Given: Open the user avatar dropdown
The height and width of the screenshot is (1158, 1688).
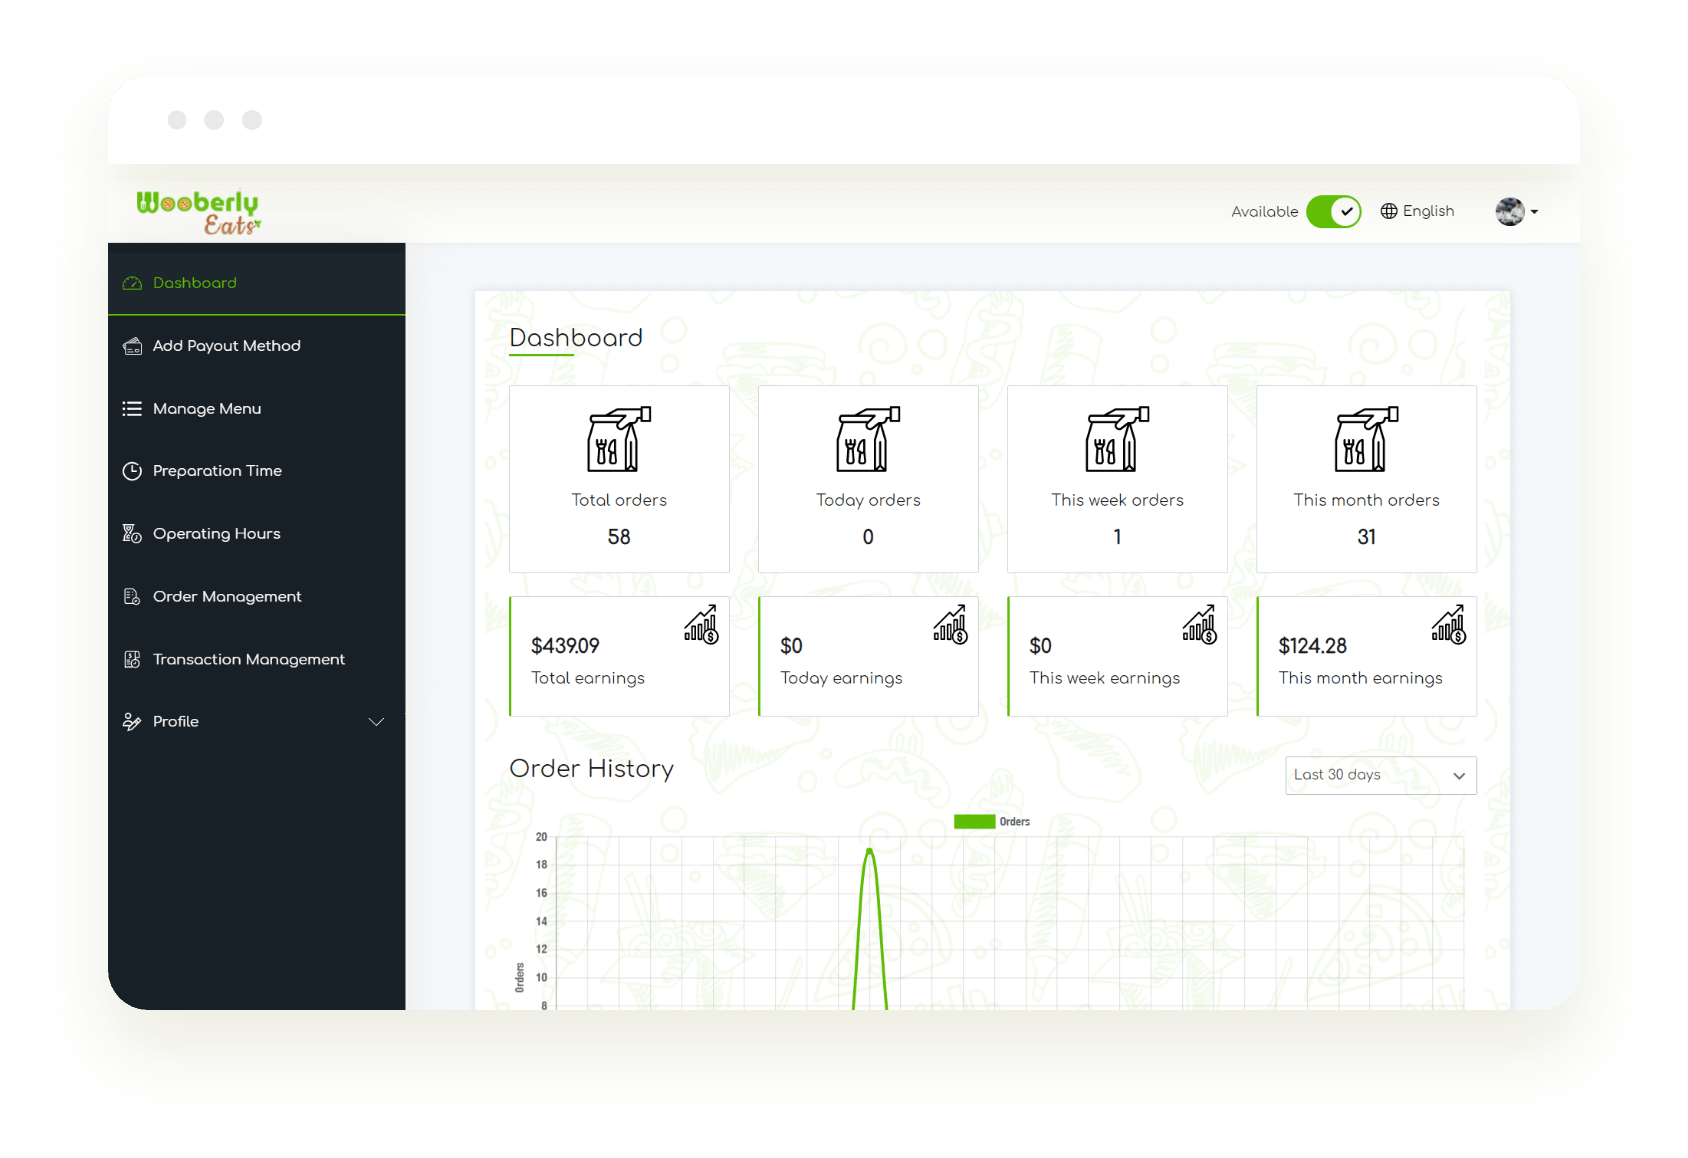Looking at the screenshot, I should pyautogui.click(x=1516, y=211).
